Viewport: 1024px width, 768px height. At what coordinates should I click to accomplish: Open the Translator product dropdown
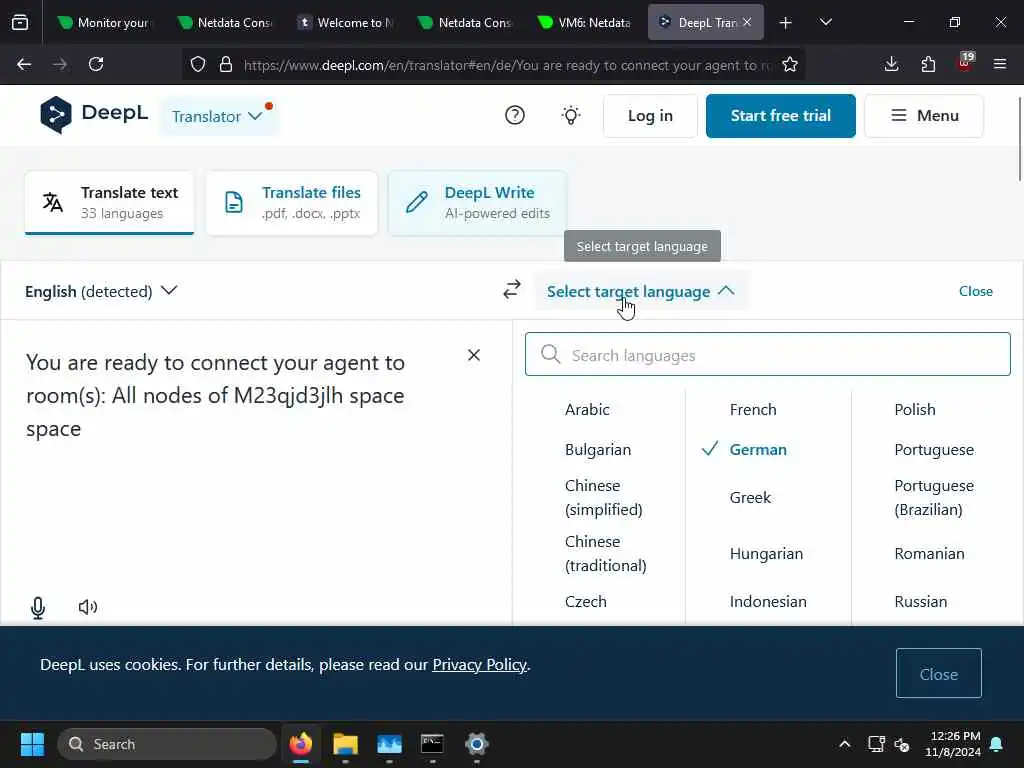[x=217, y=116]
